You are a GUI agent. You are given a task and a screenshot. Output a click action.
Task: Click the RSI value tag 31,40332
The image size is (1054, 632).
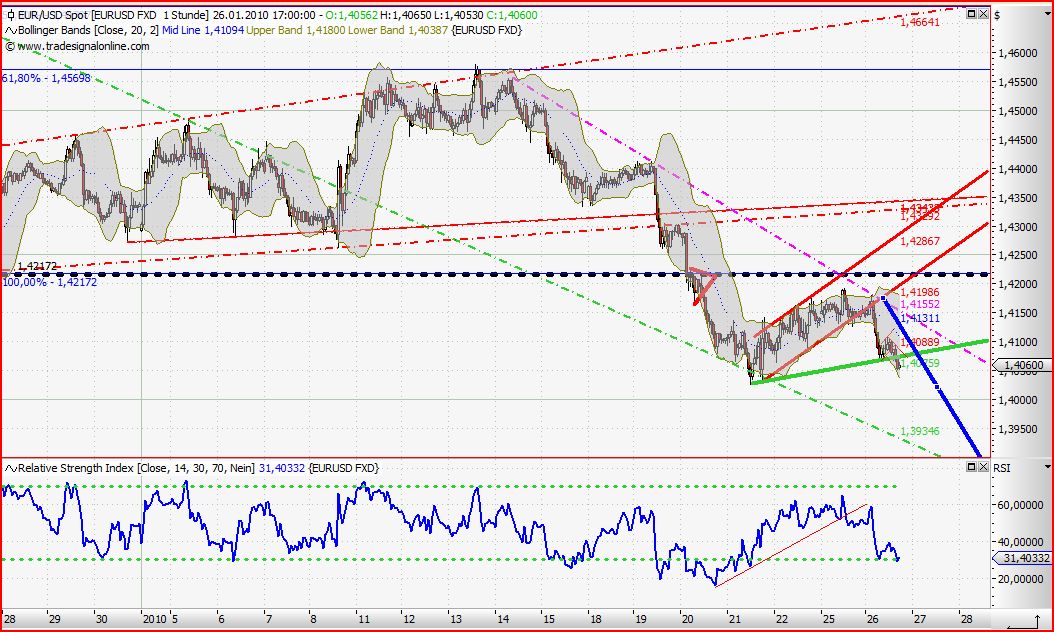pos(1023,558)
